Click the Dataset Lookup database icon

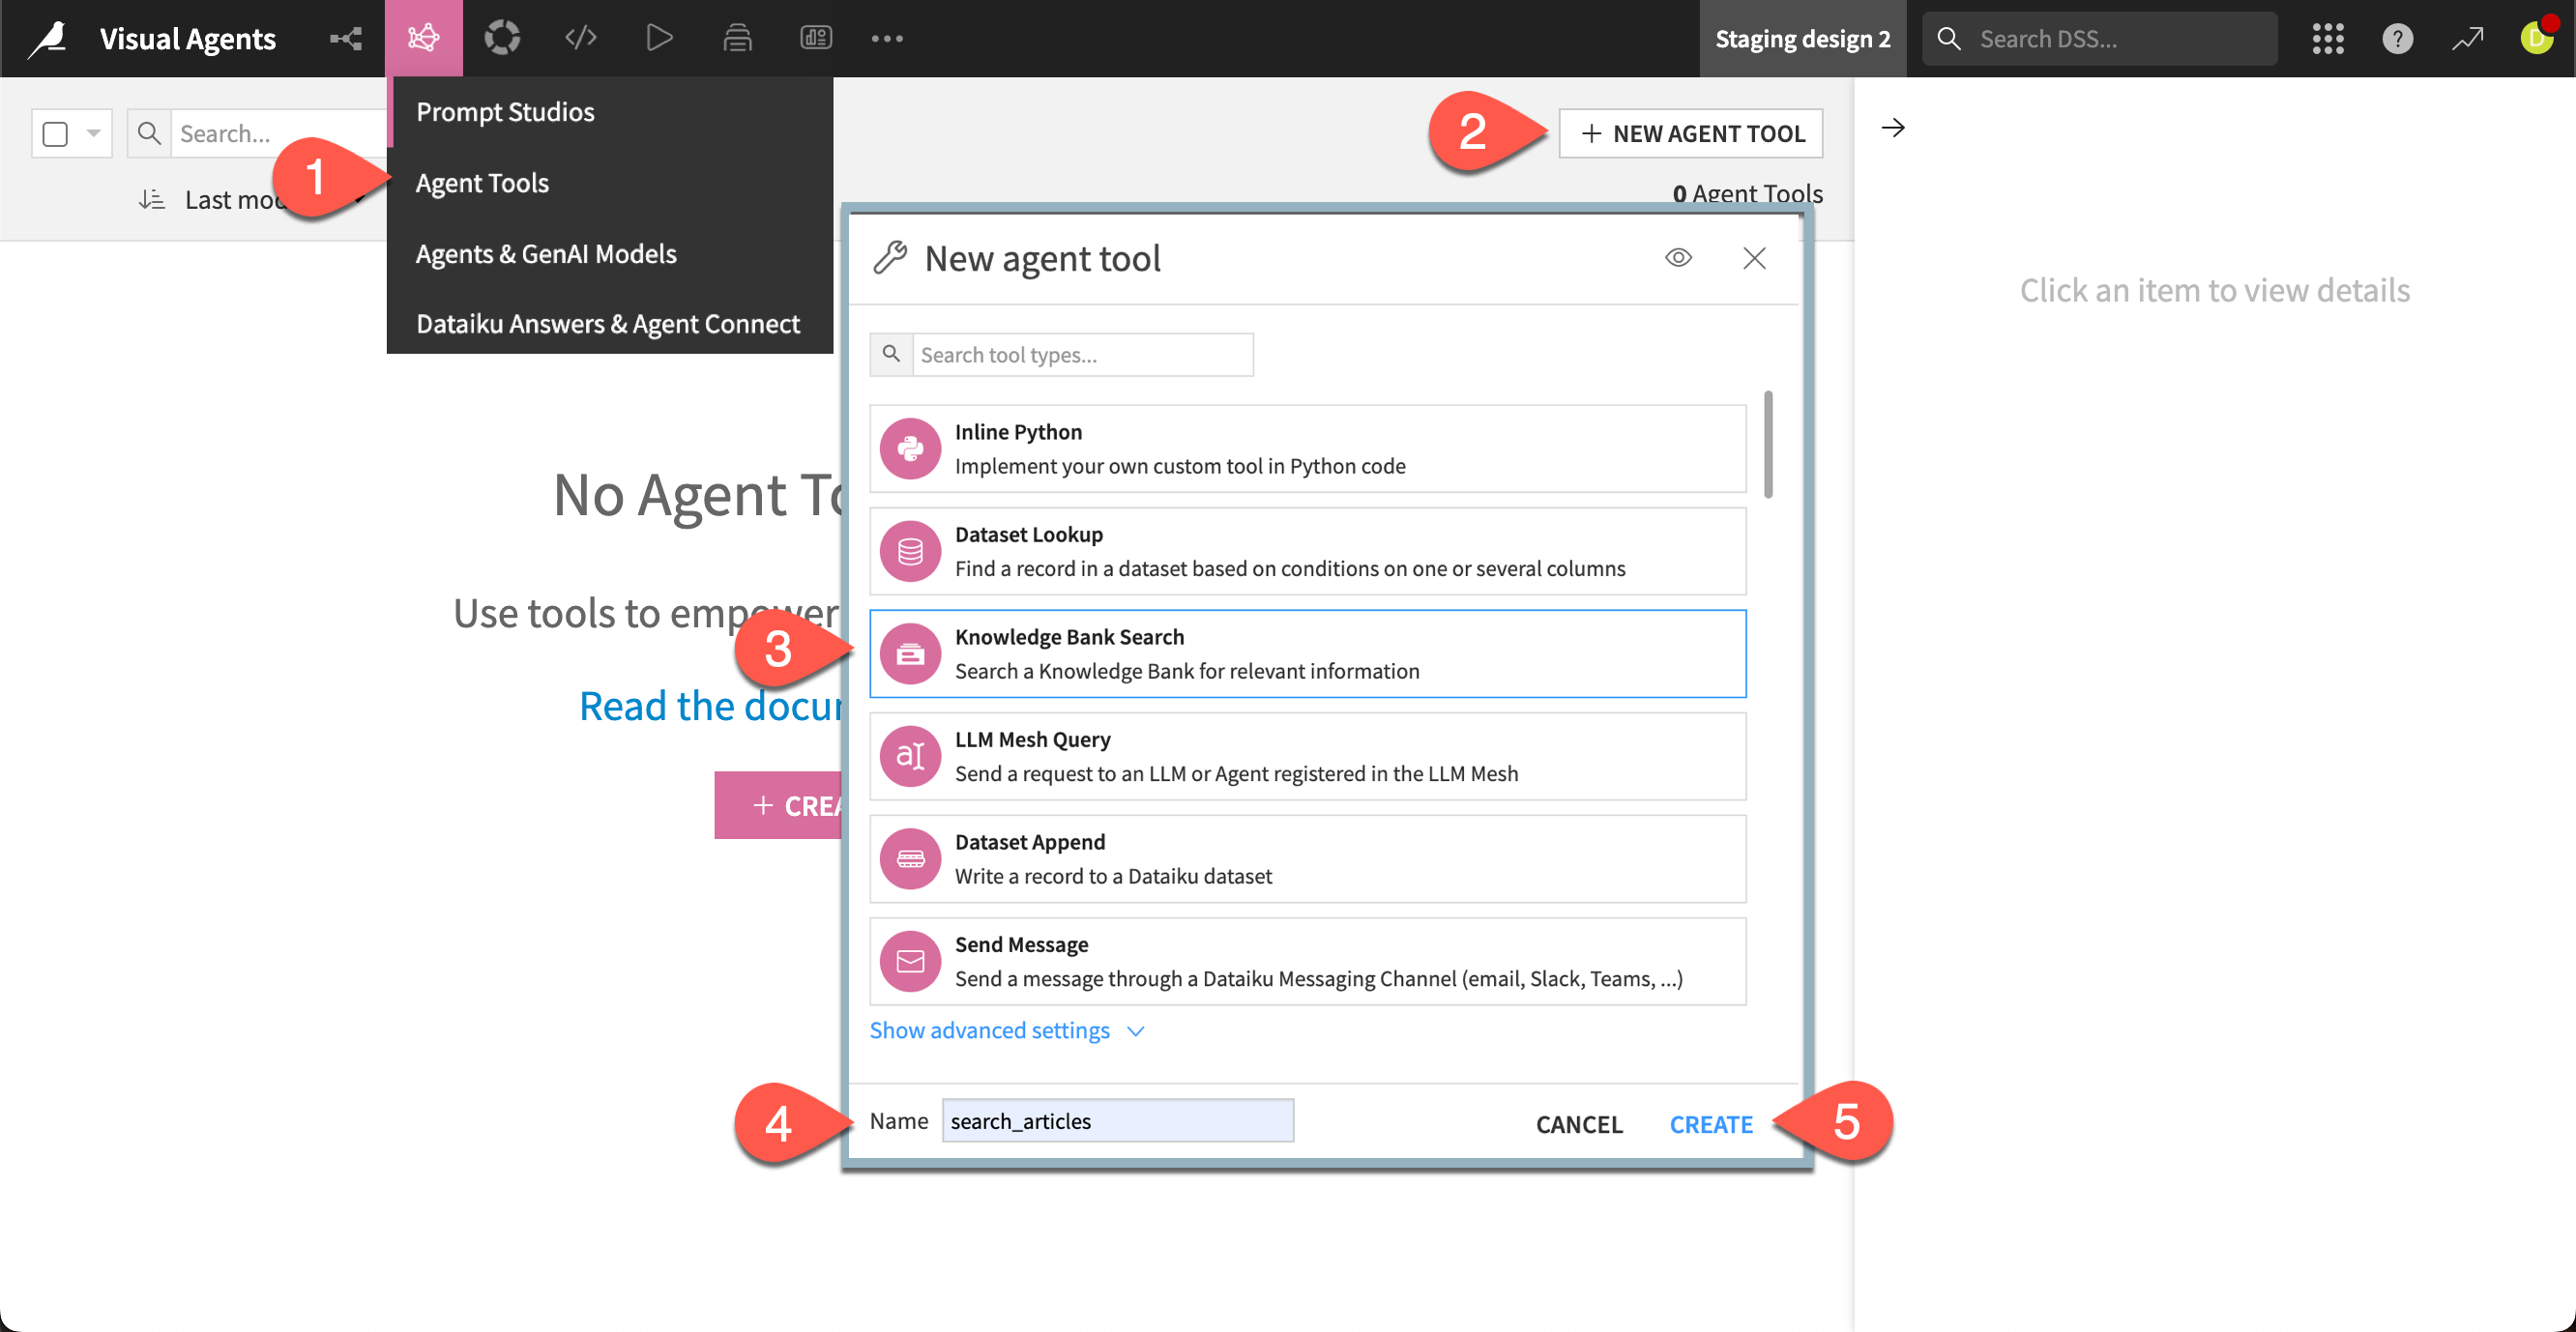point(910,551)
